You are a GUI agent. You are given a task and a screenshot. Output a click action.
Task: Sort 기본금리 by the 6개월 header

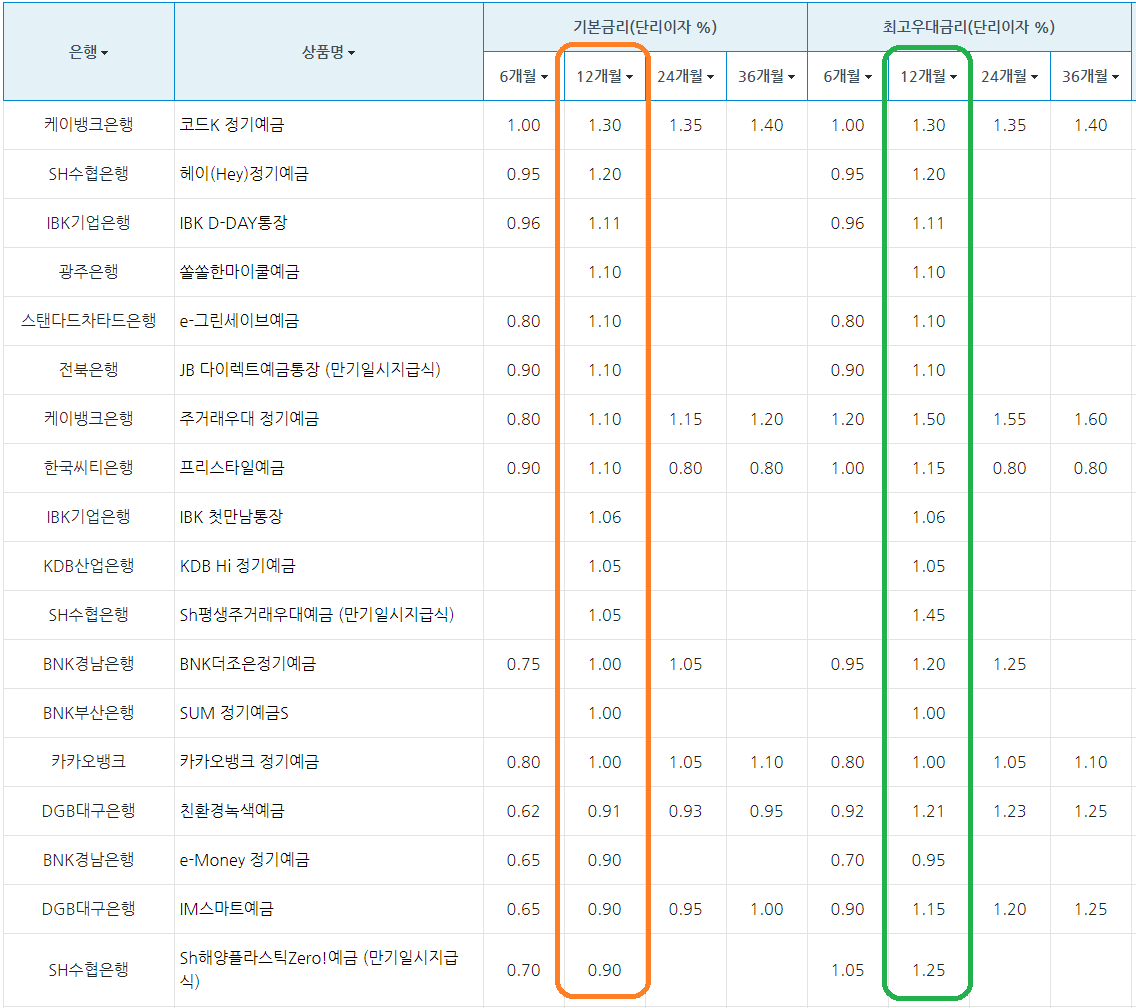[523, 76]
